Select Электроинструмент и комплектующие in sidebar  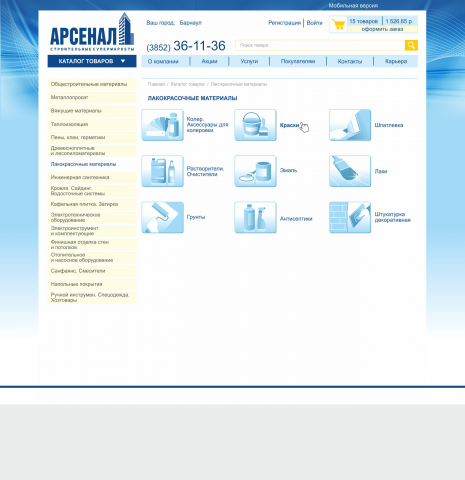(x=92, y=231)
